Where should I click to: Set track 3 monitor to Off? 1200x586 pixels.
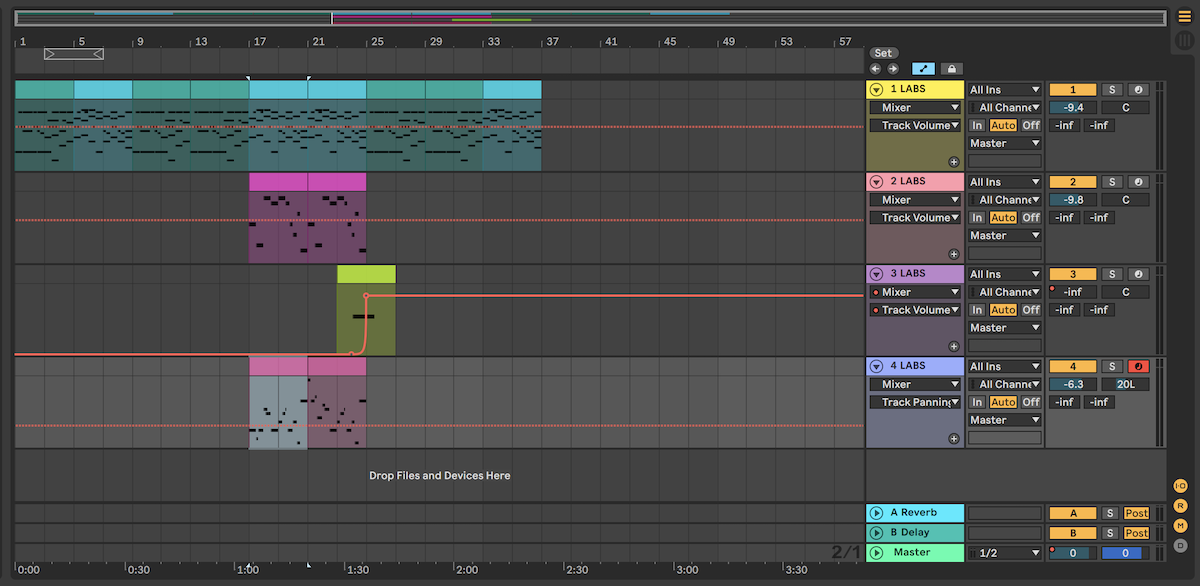tap(1030, 310)
